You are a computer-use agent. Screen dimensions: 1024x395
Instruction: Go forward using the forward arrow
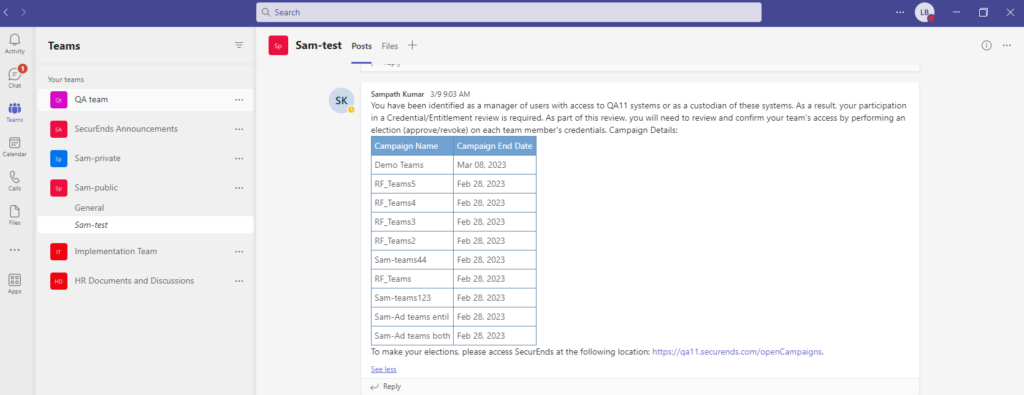[x=24, y=12]
